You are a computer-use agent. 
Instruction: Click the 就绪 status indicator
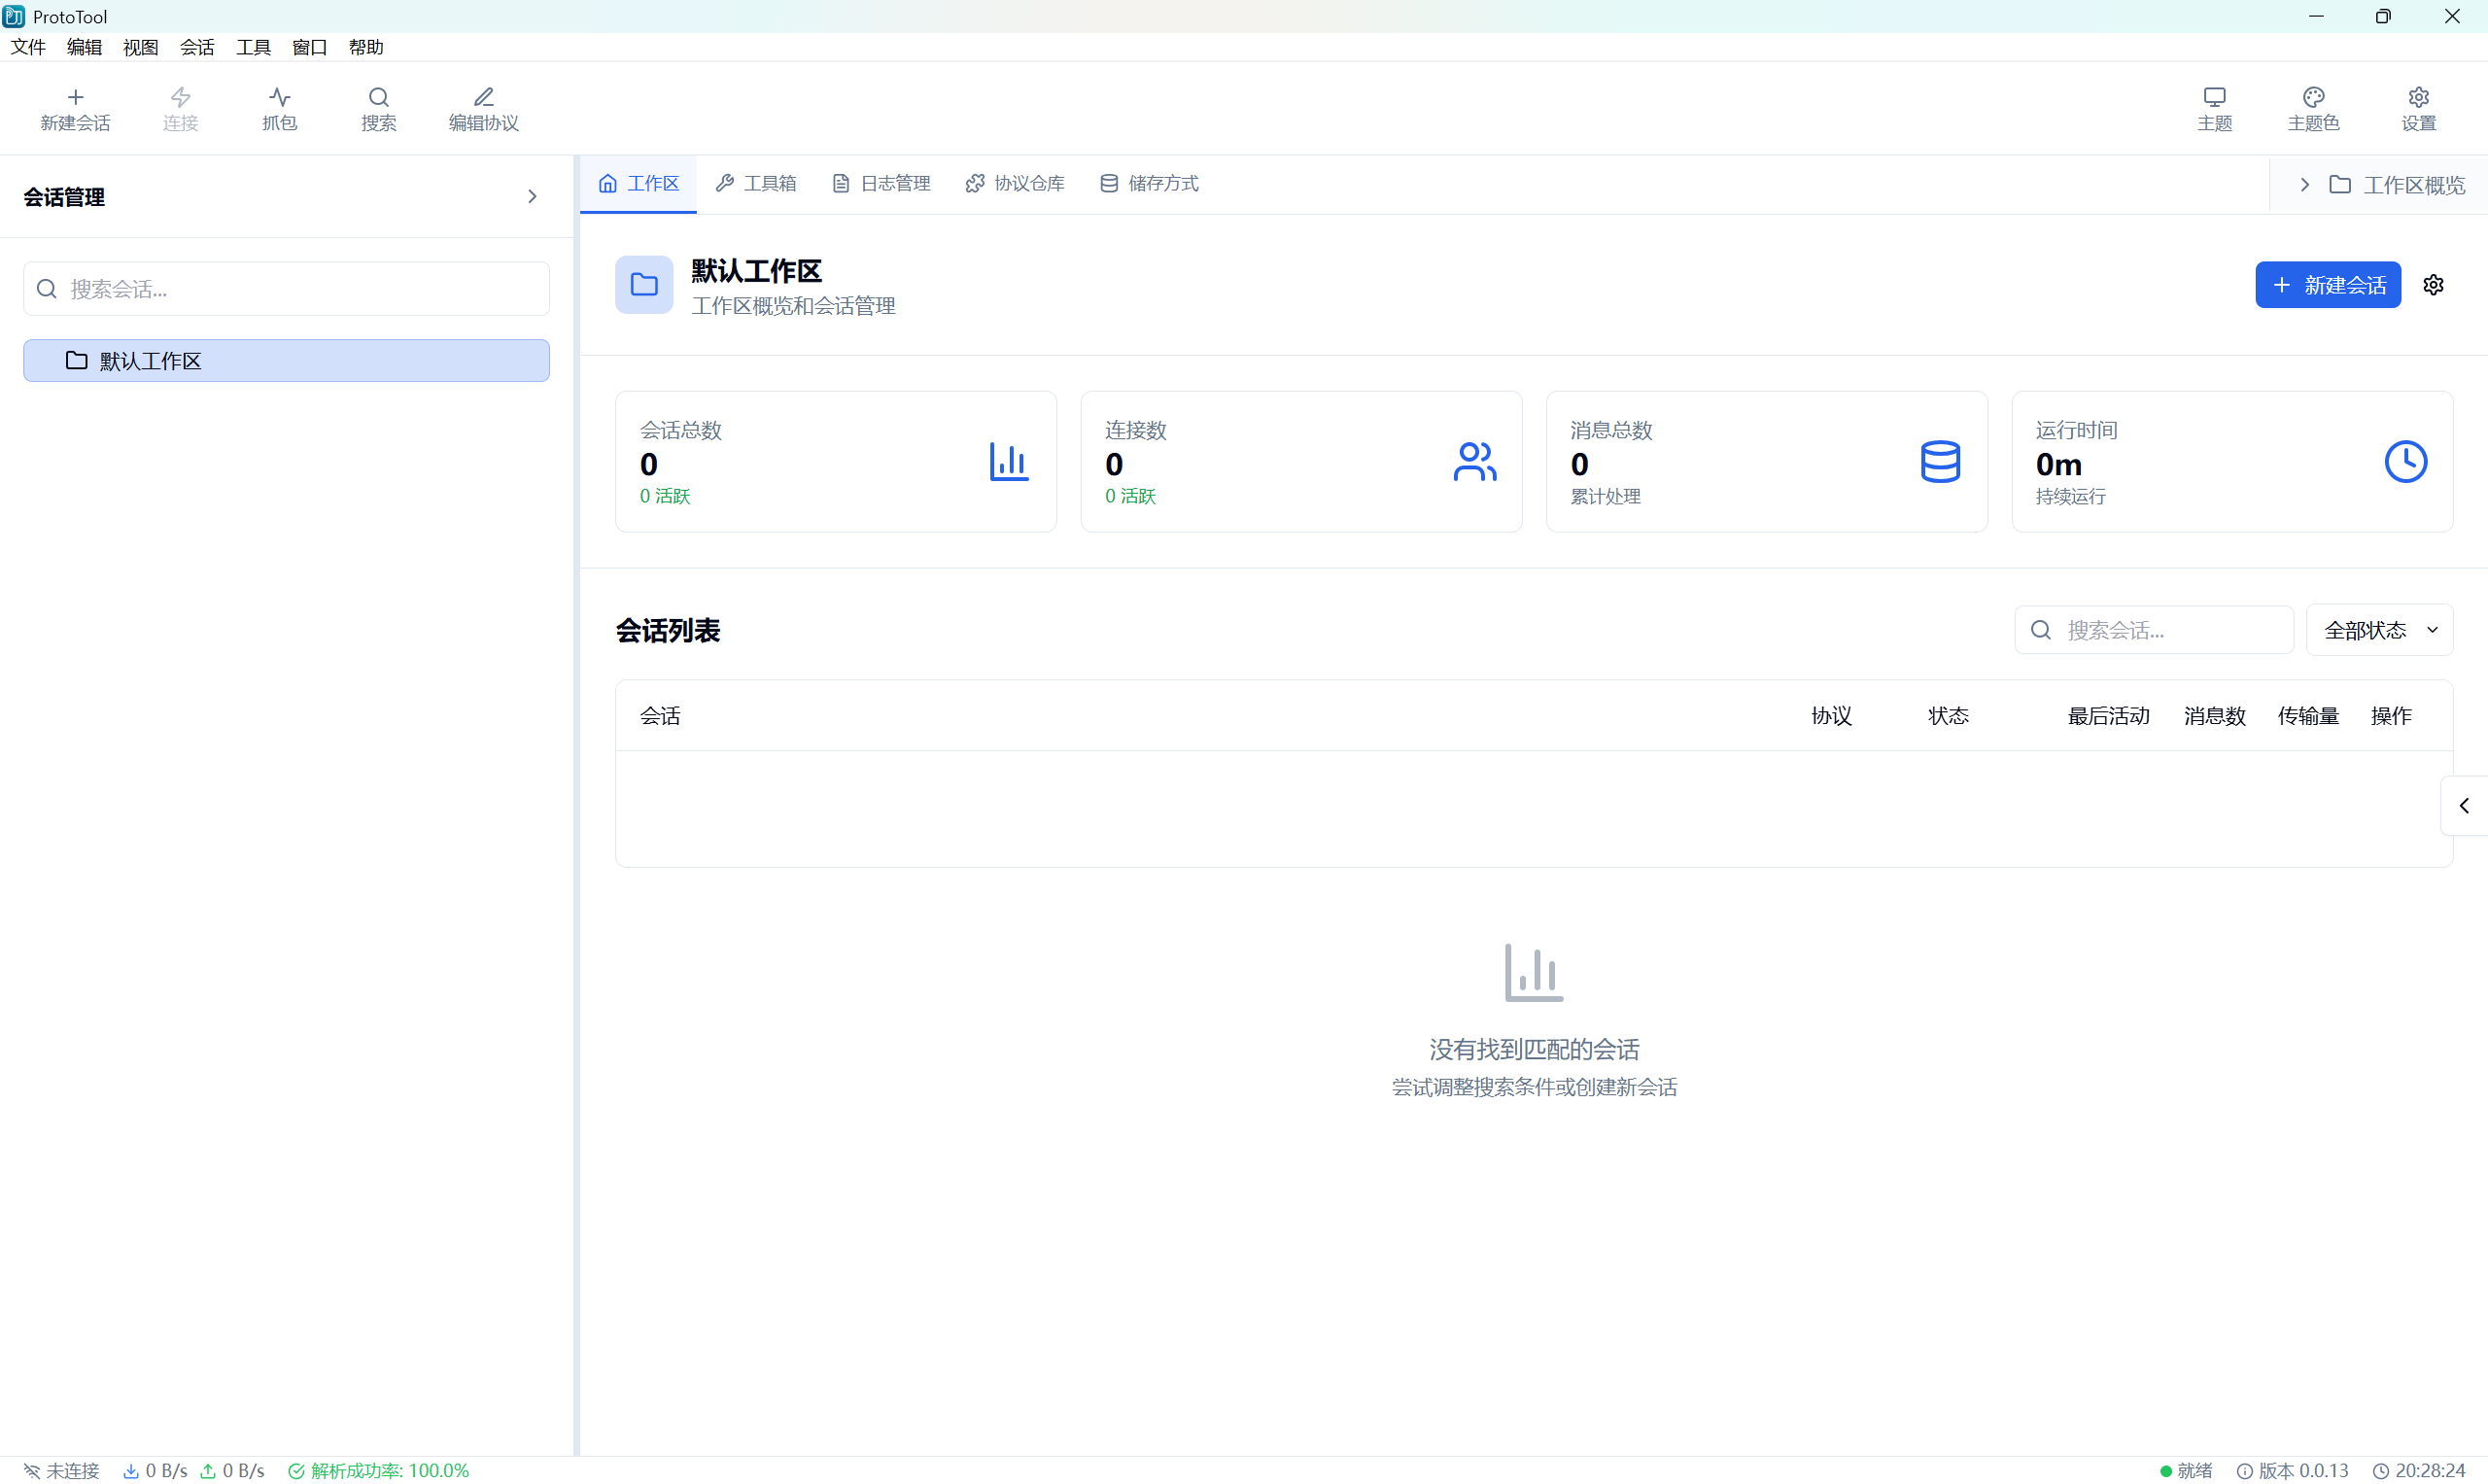(2185, 1470)
